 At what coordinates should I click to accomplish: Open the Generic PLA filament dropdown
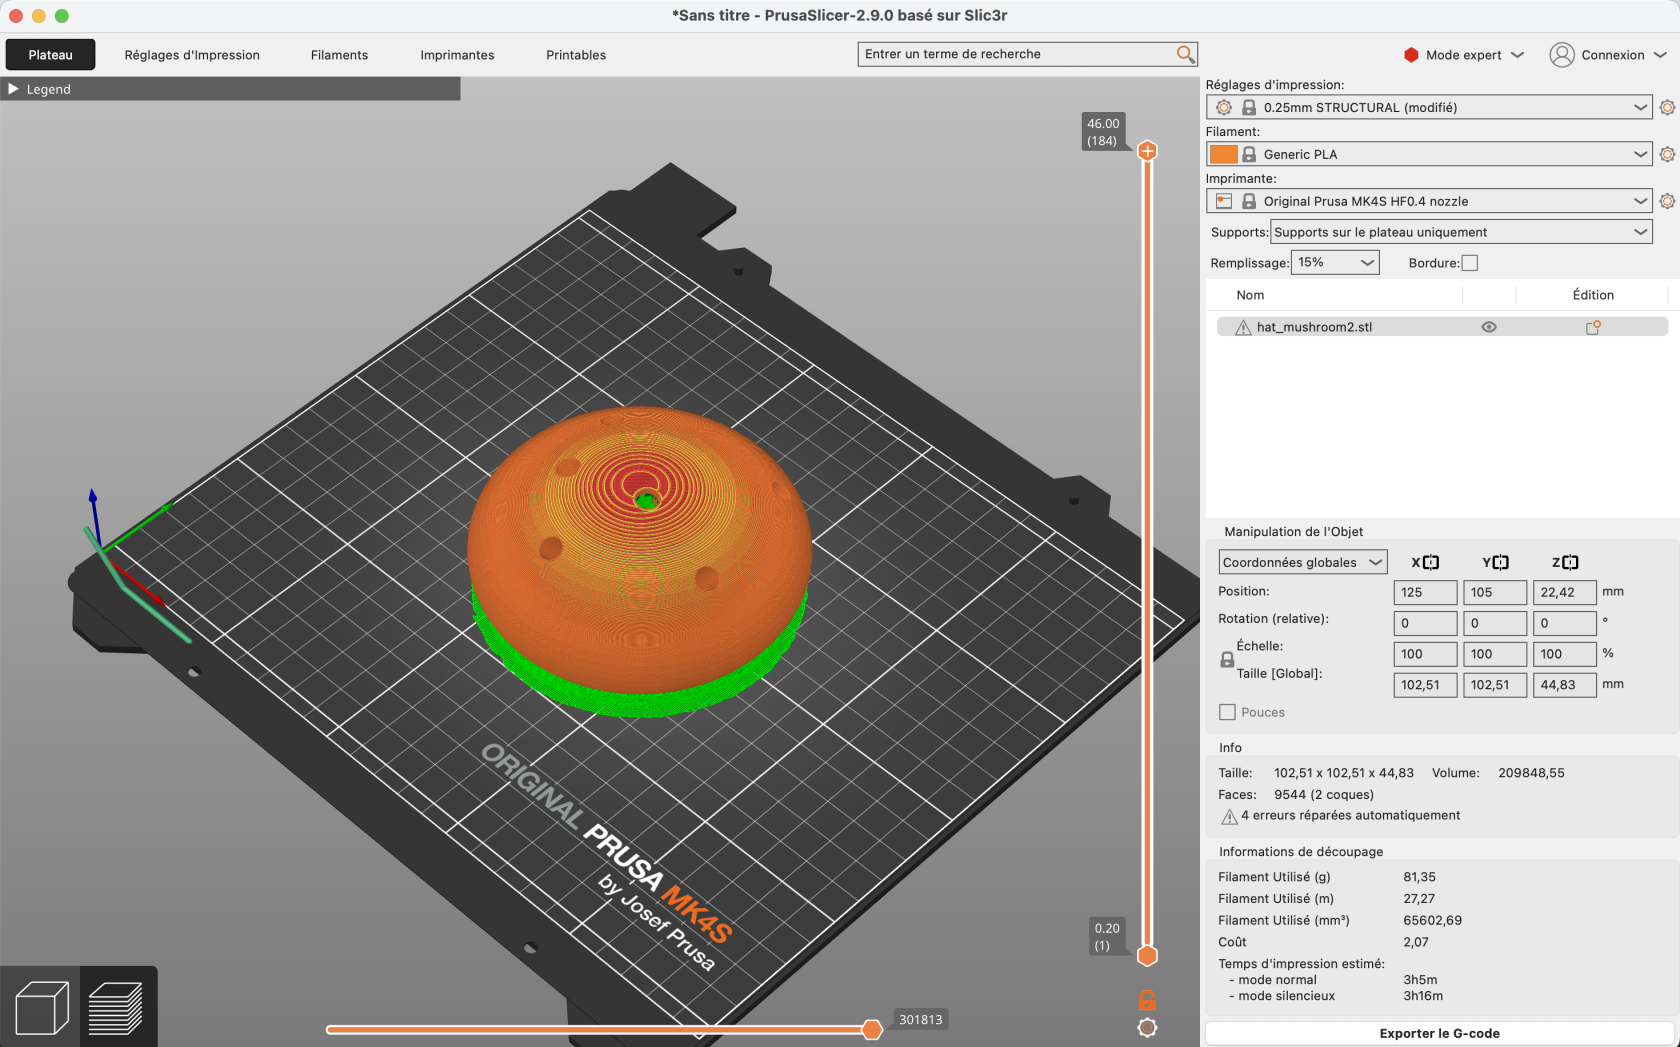click(x=1429, y=154)
